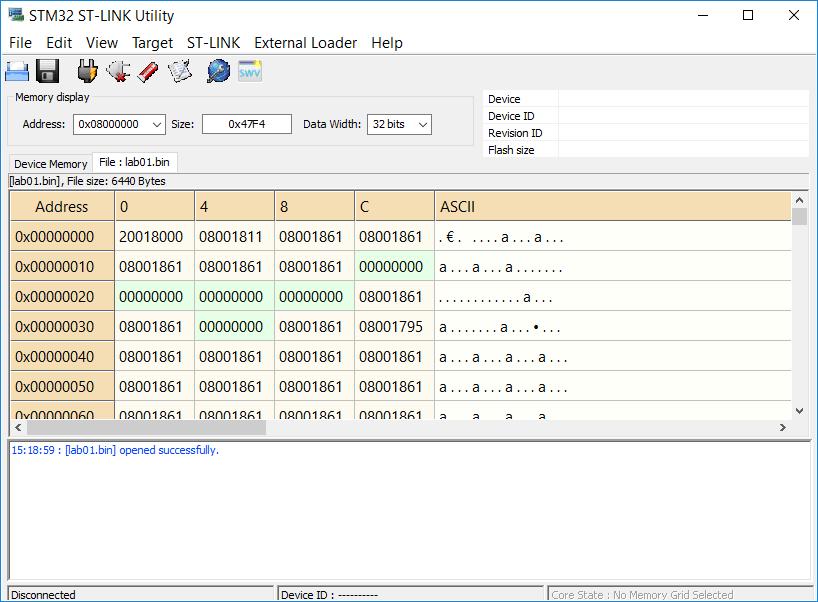Image resolution: width=818 pixels, height=602 pixels.
Task: Switch to the Device Memory tab
Action: tap(51, 164)
